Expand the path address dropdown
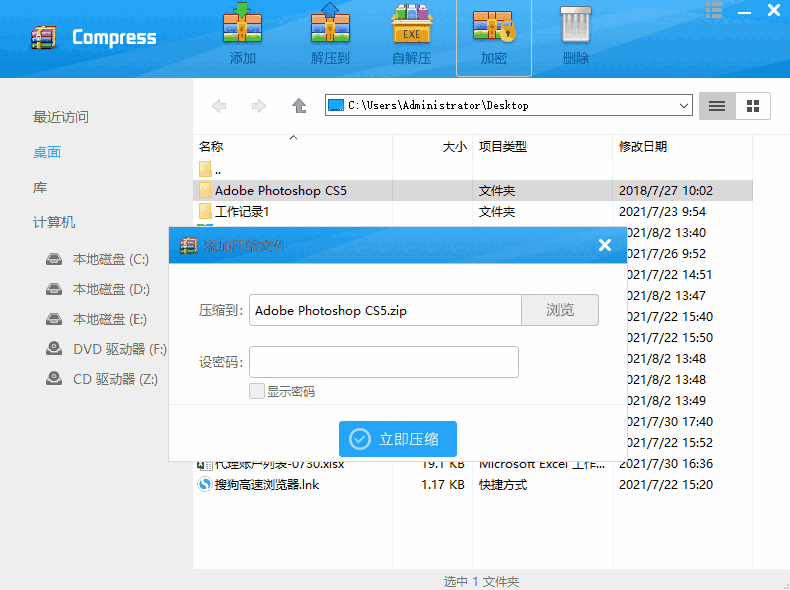Screen dimensions: 790x590 (683, 106)
